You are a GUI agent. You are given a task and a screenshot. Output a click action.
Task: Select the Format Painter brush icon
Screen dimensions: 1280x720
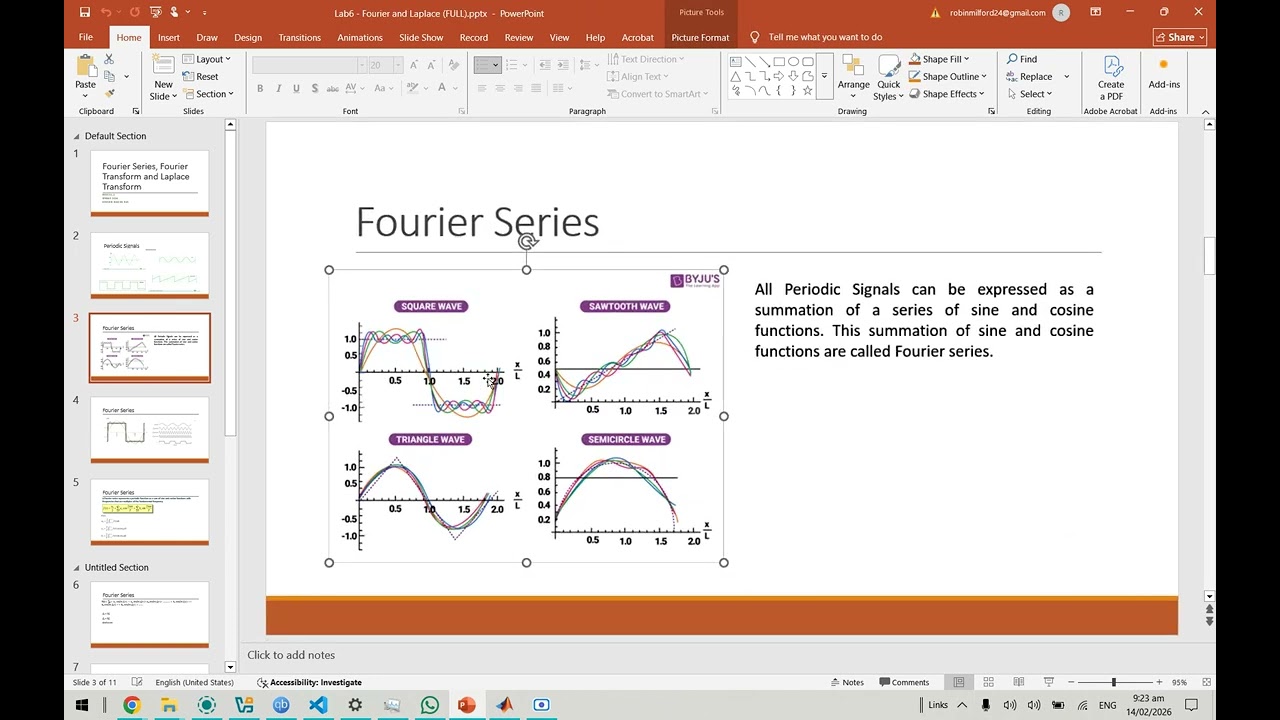pyautogui.click(x=109, y=93)
